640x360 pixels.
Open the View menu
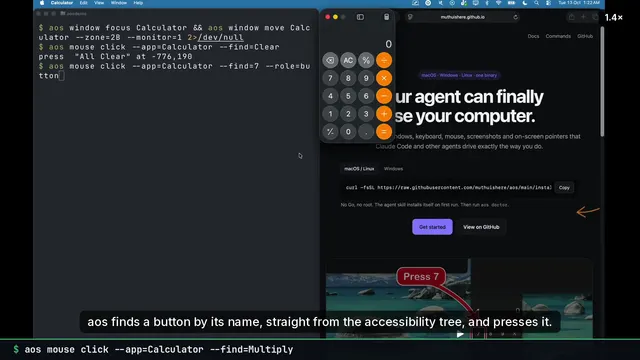[99, 3]
